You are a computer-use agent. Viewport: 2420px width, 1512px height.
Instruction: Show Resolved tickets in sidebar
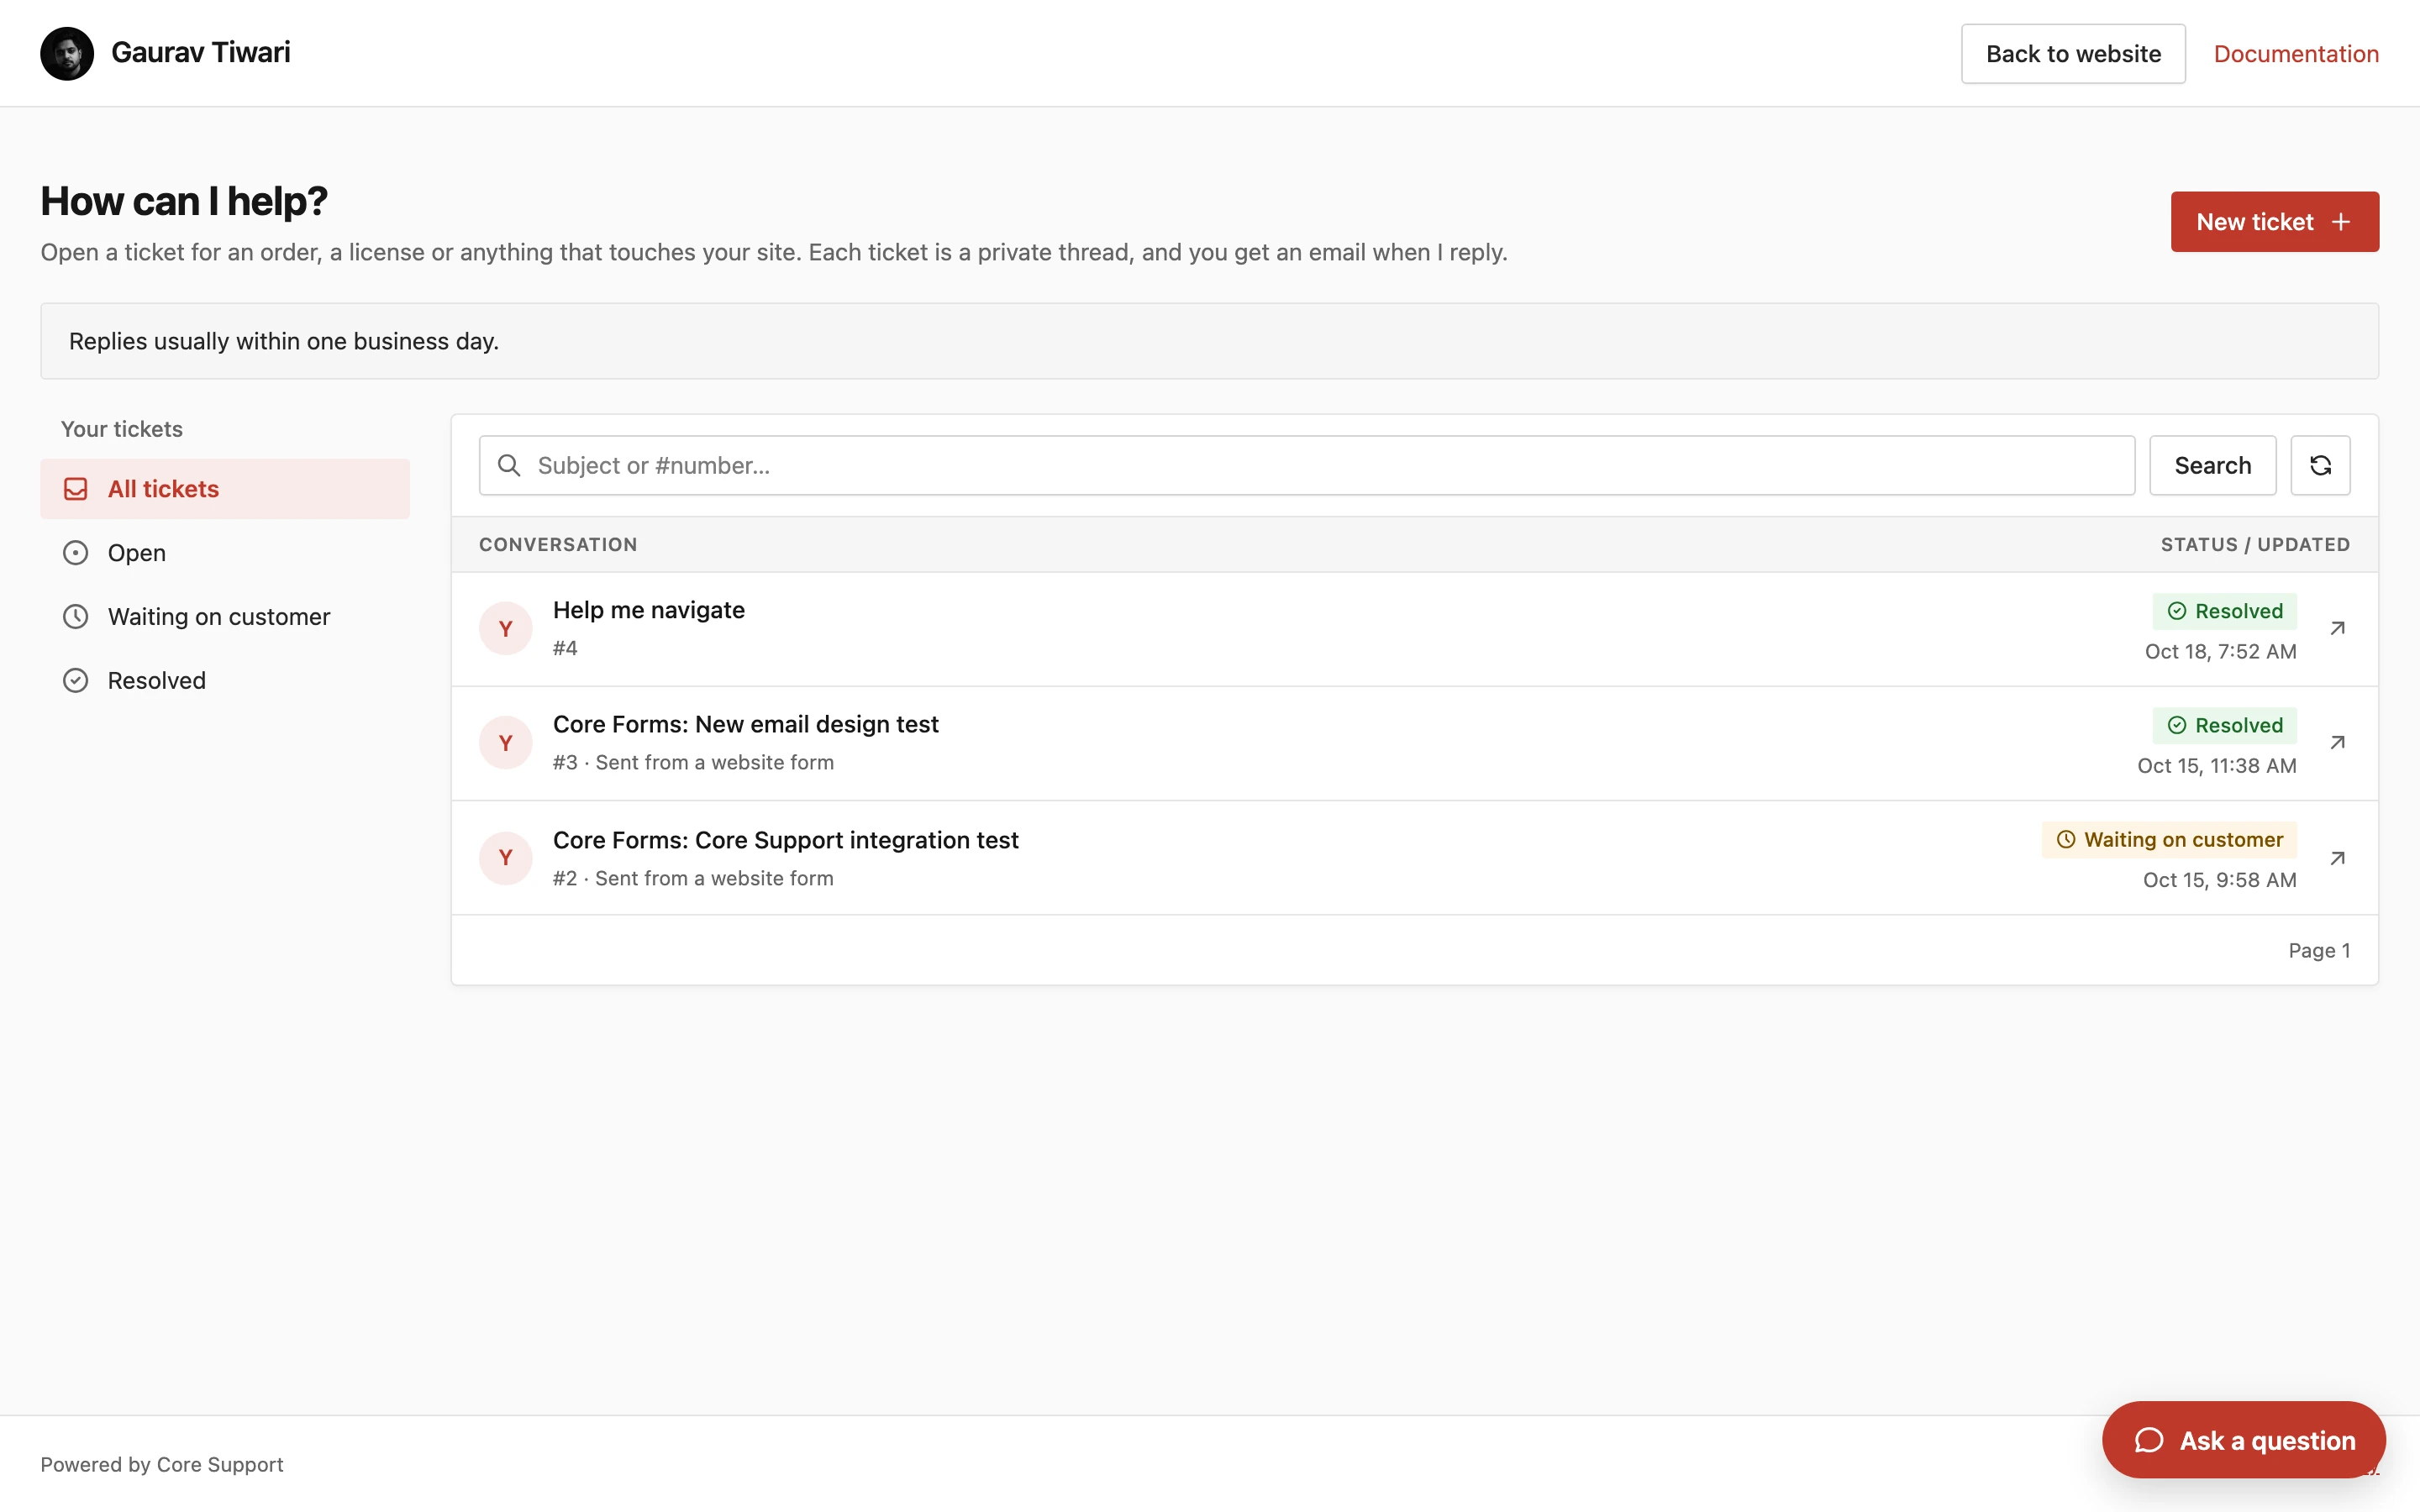coord(225,680)
